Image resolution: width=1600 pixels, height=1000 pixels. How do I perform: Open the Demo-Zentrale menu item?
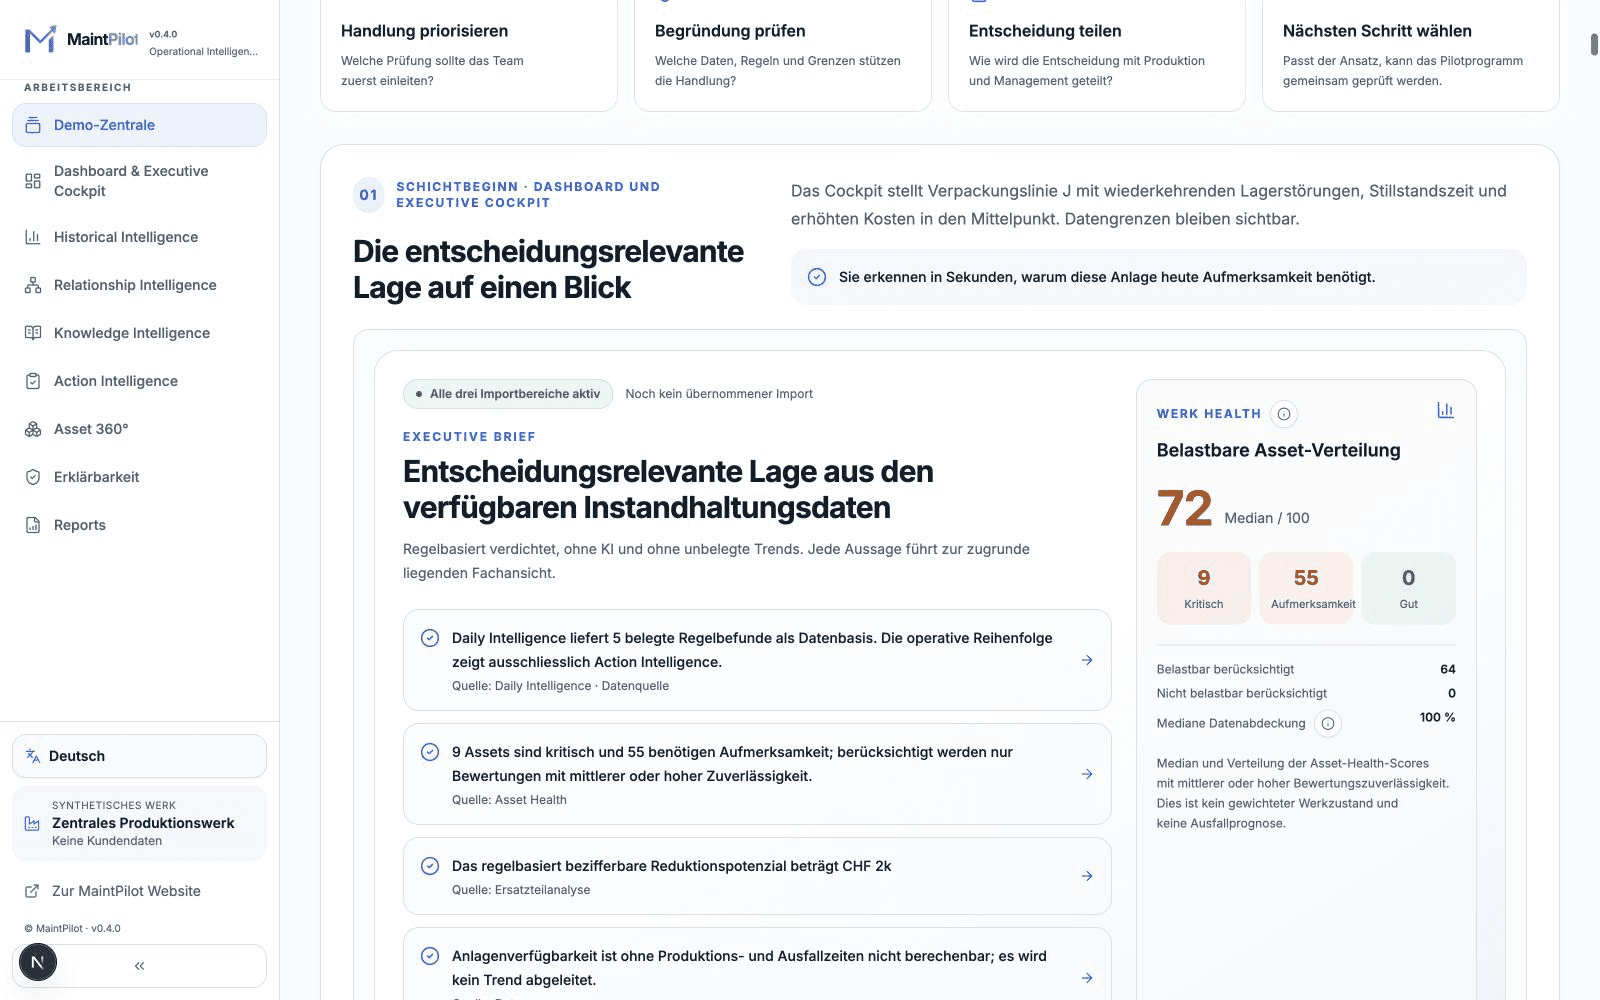[x=139, y=125]
